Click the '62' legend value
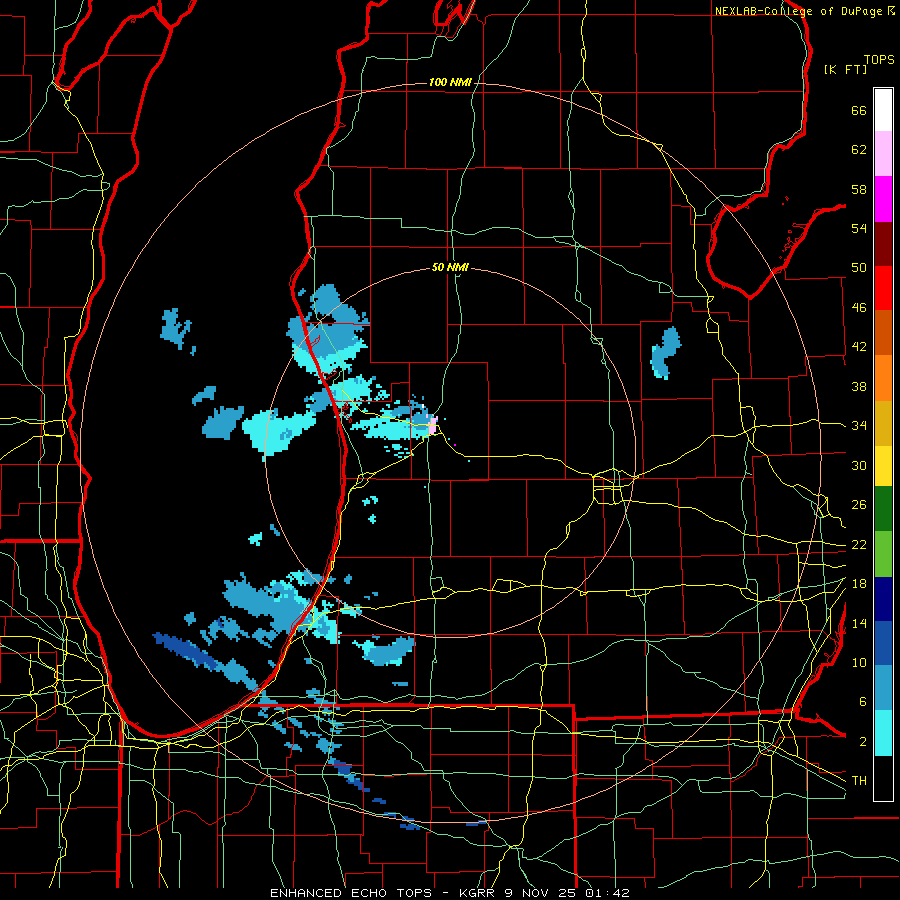Viewport: 900px width, 900px height. point(859,150)
